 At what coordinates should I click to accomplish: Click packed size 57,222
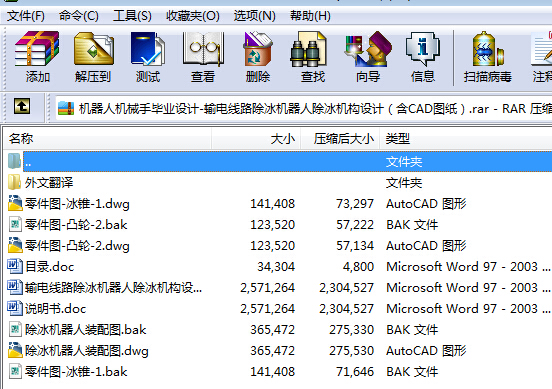355,225
